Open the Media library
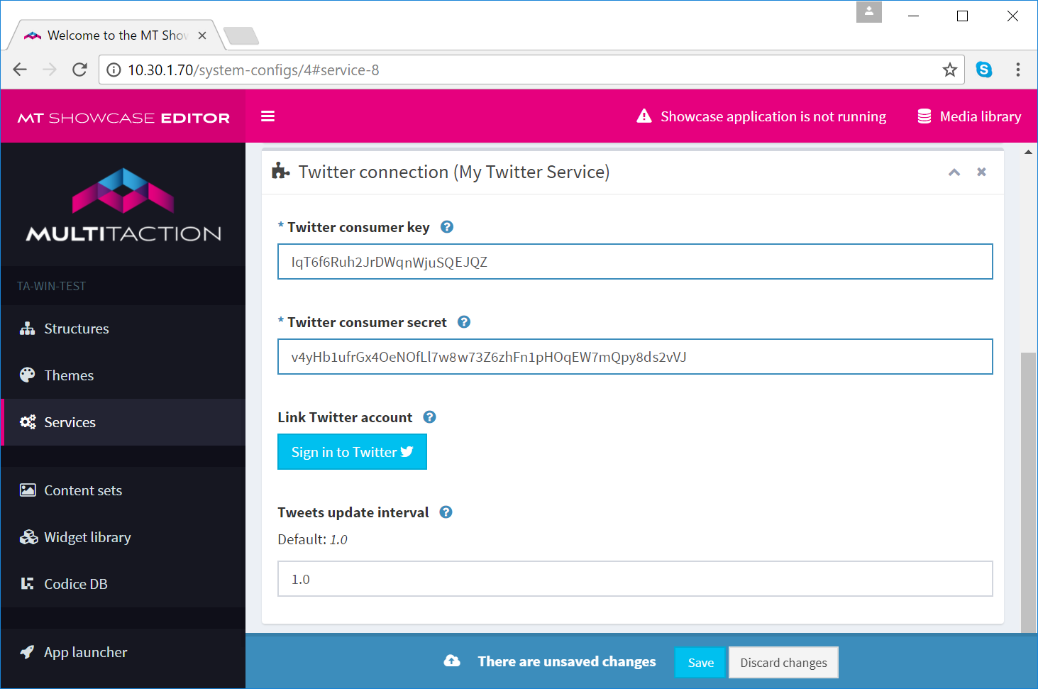 tap(968, 116)
